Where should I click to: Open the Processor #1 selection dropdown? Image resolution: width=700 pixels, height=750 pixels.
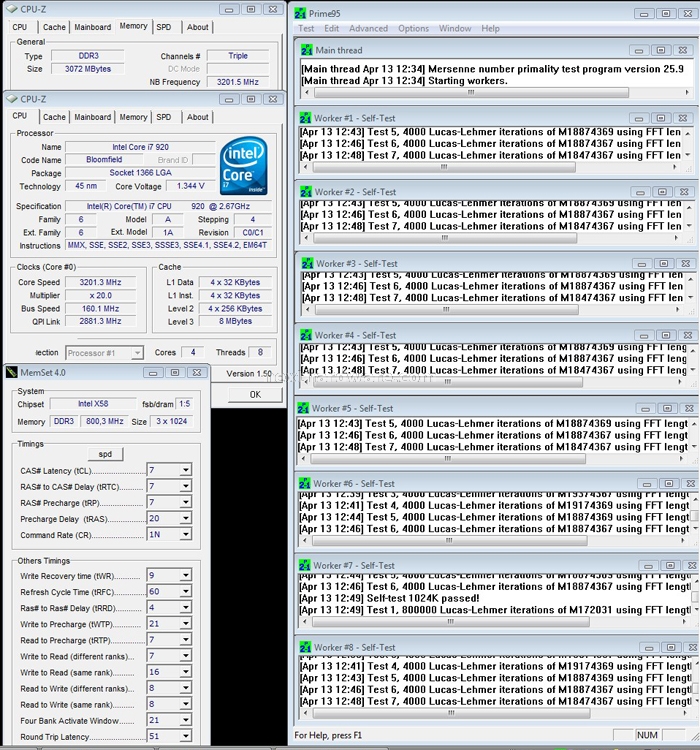coord(137,353)
